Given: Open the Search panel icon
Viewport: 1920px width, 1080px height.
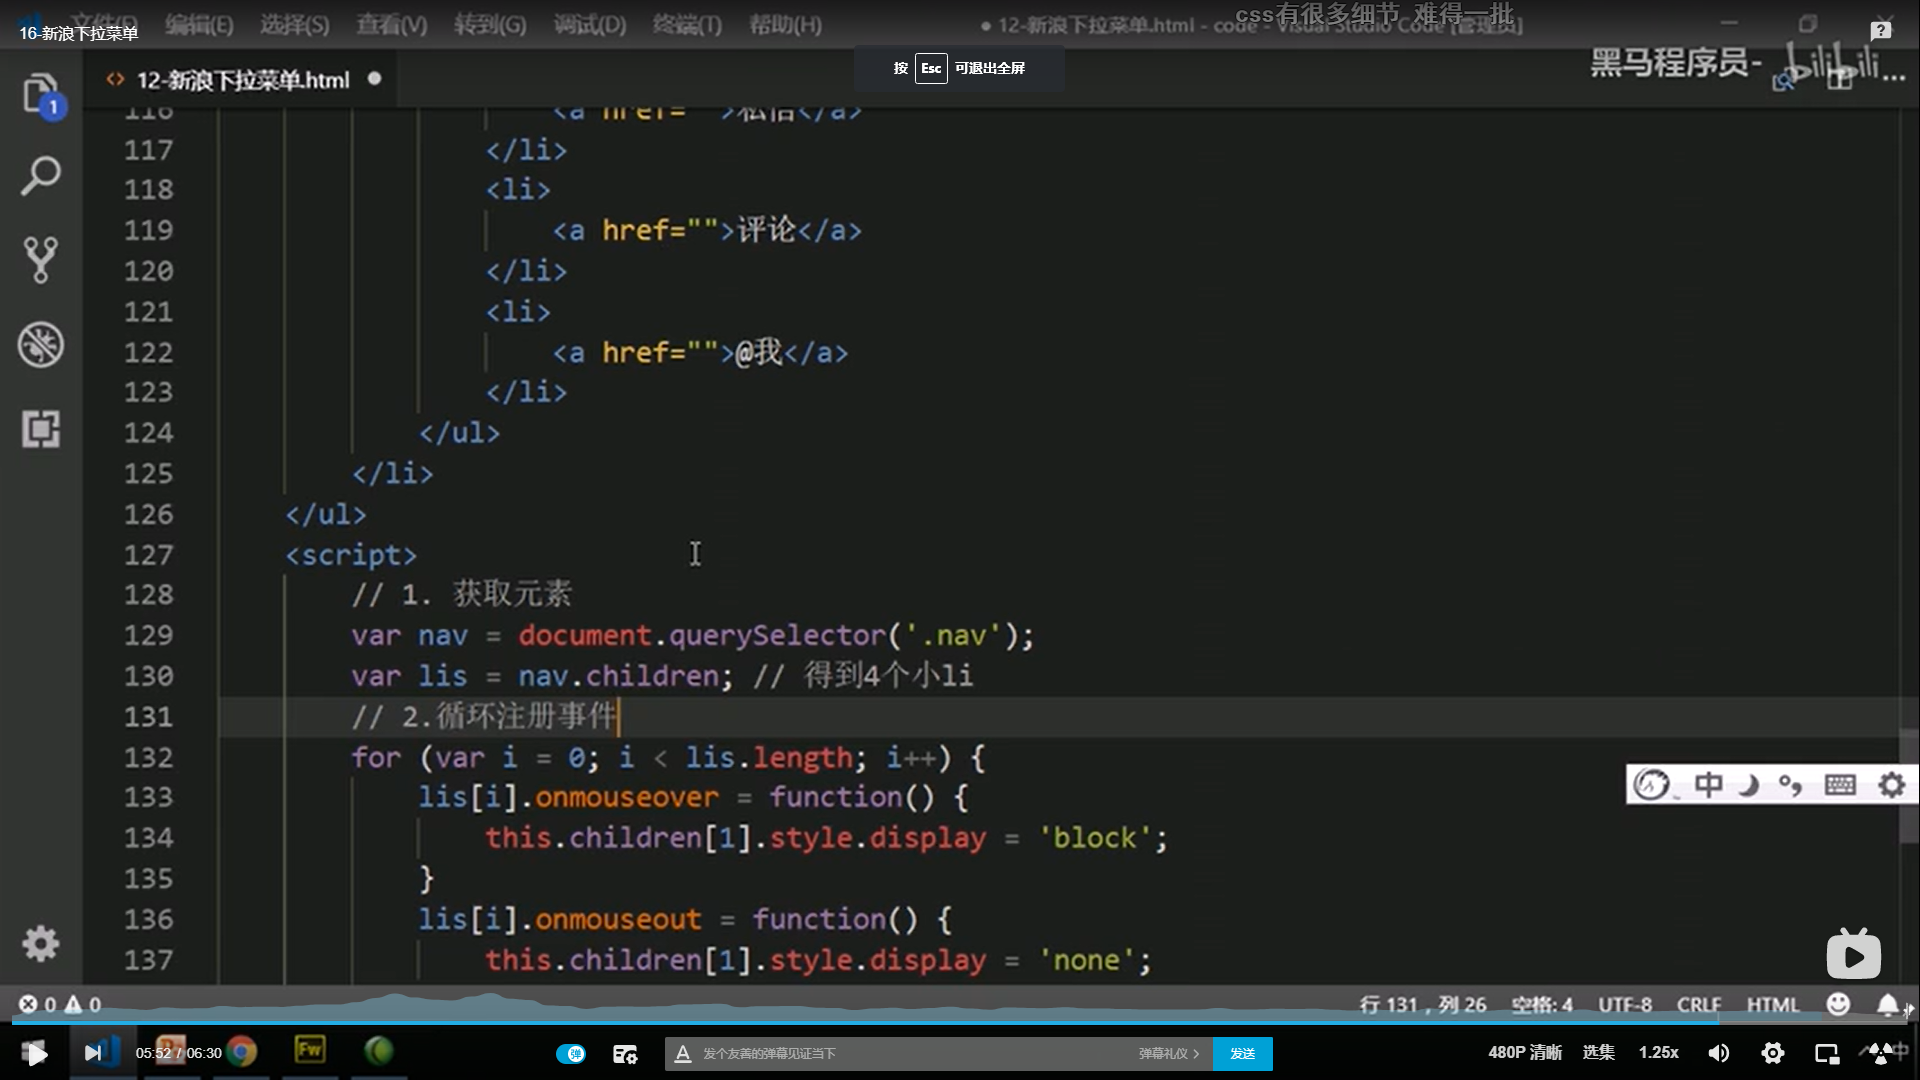Looking at the screenshot, I should click(x=40, y=177).
